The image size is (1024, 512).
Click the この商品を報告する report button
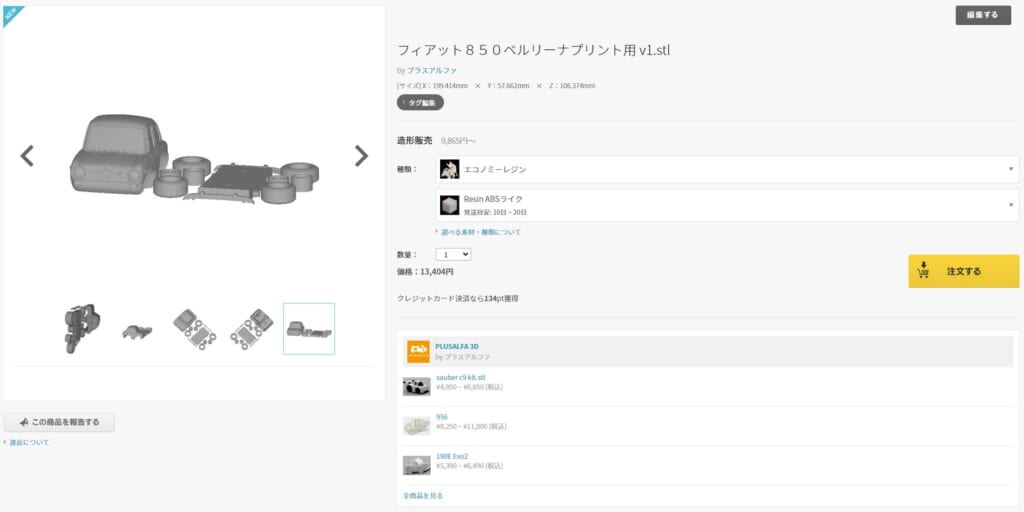[59, 422]
